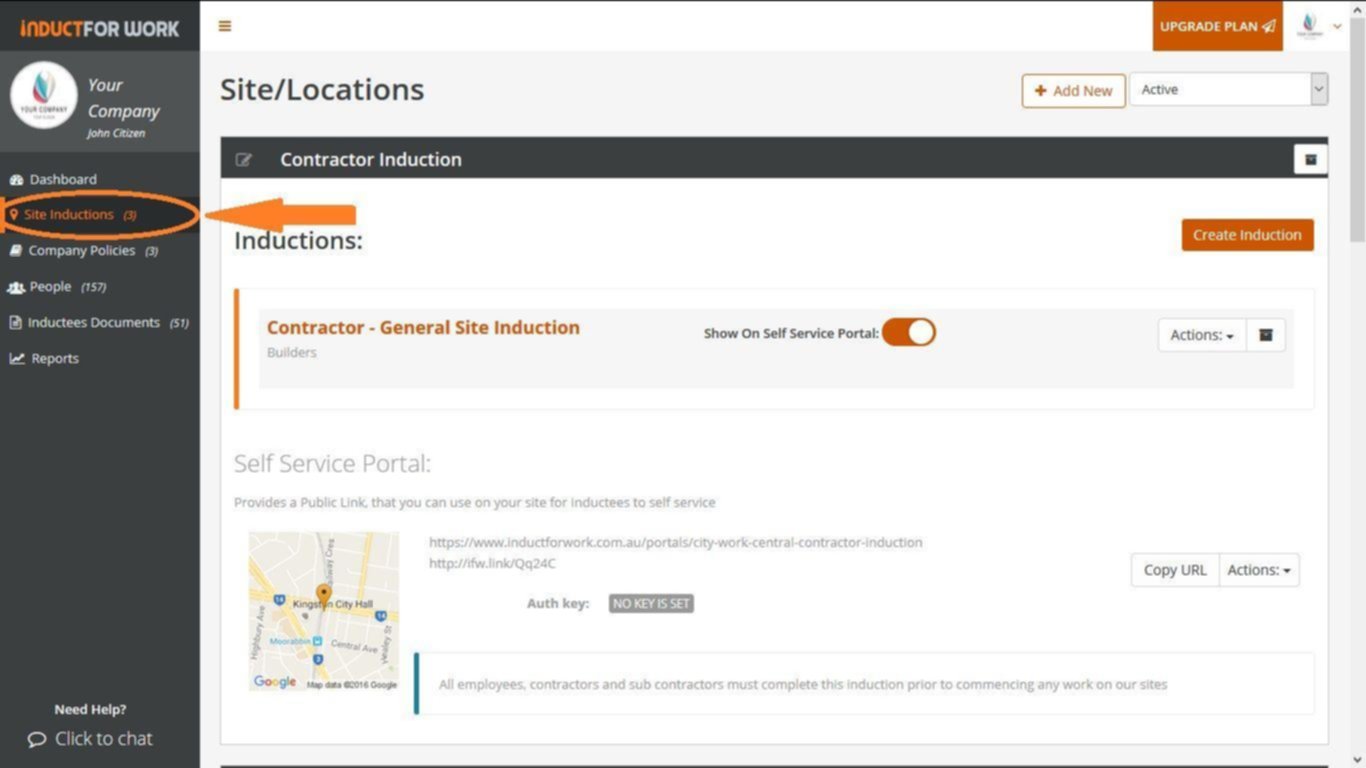The image size is (1366, 768).
Task: Click the chat bubble icon
Action: pyautogui.click(x=37, y=740)
